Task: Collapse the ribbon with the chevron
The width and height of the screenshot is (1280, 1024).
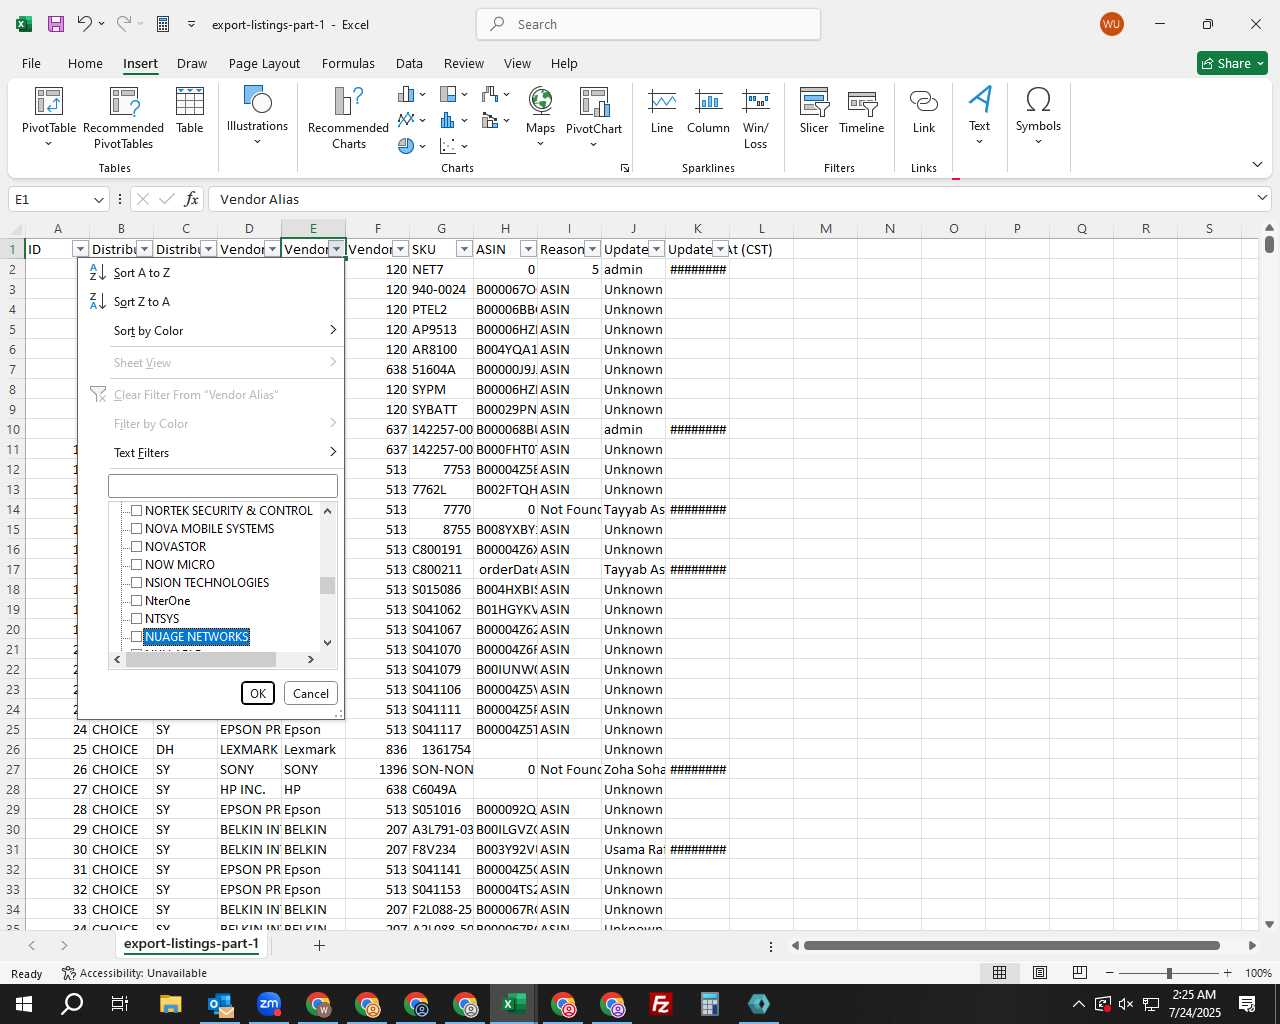Action: [1257, 165]
